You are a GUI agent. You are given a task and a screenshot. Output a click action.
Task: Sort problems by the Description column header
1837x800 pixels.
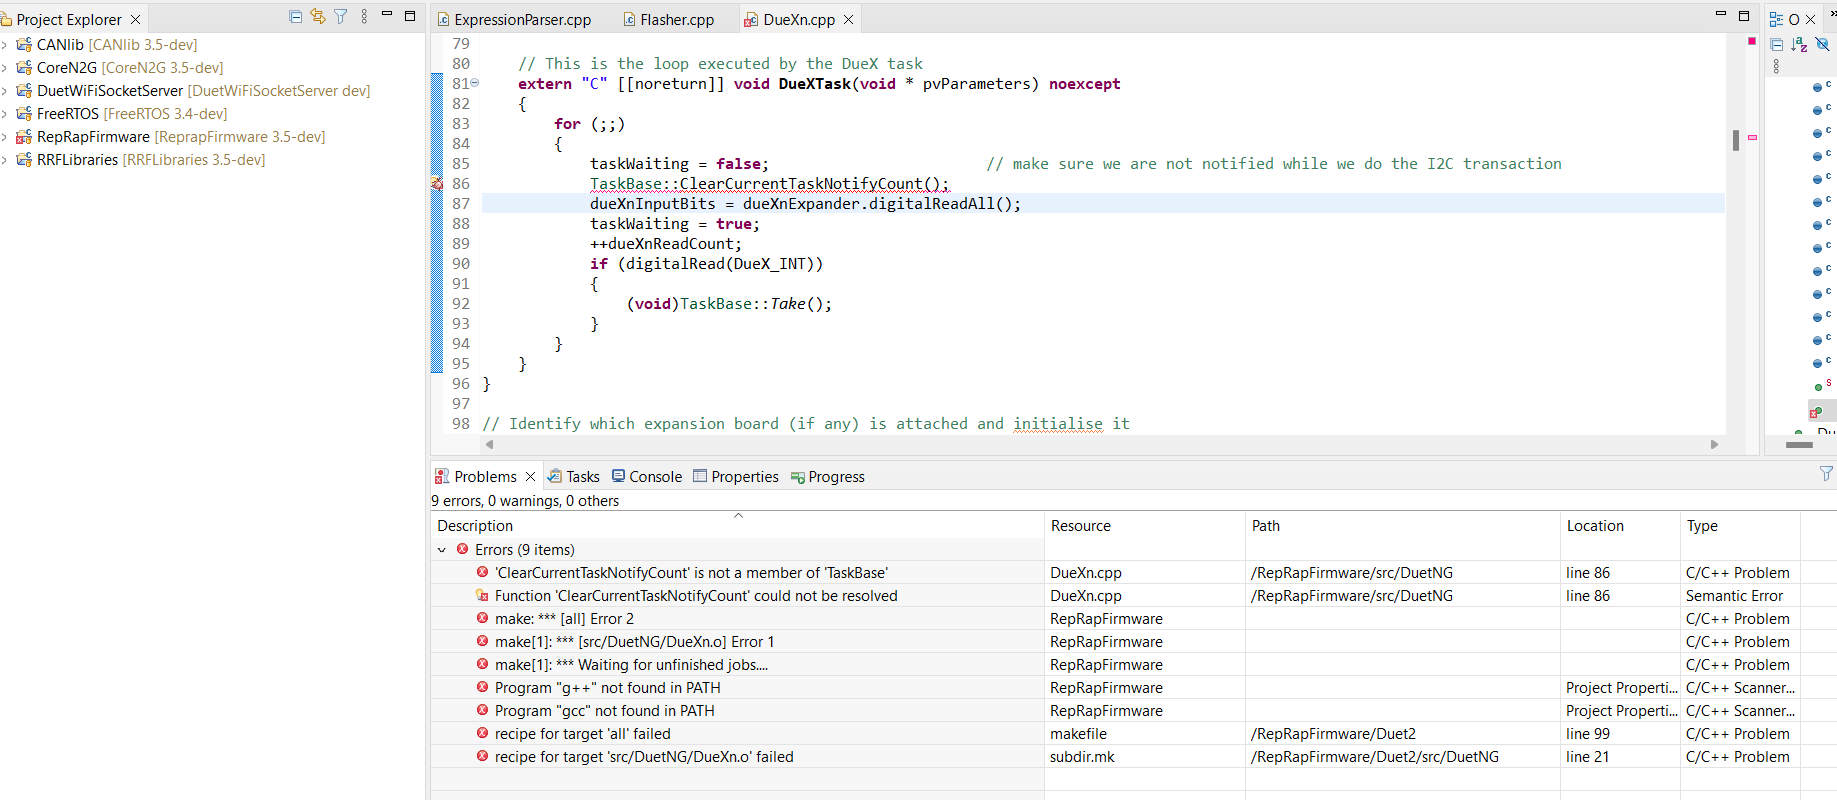pos(737,526)
